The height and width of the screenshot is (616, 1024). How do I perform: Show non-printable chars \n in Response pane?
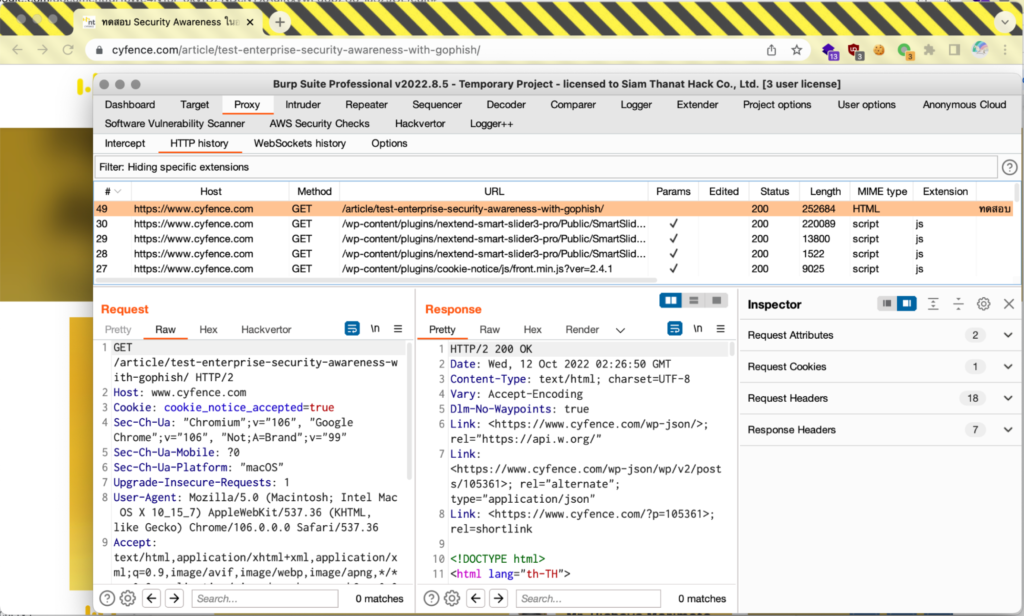click(697, 329)
